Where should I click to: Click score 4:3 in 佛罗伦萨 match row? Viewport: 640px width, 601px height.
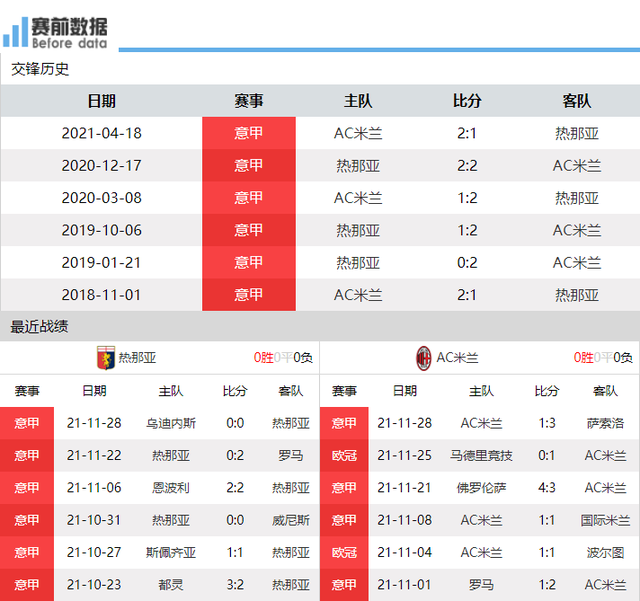click(547, 487)
